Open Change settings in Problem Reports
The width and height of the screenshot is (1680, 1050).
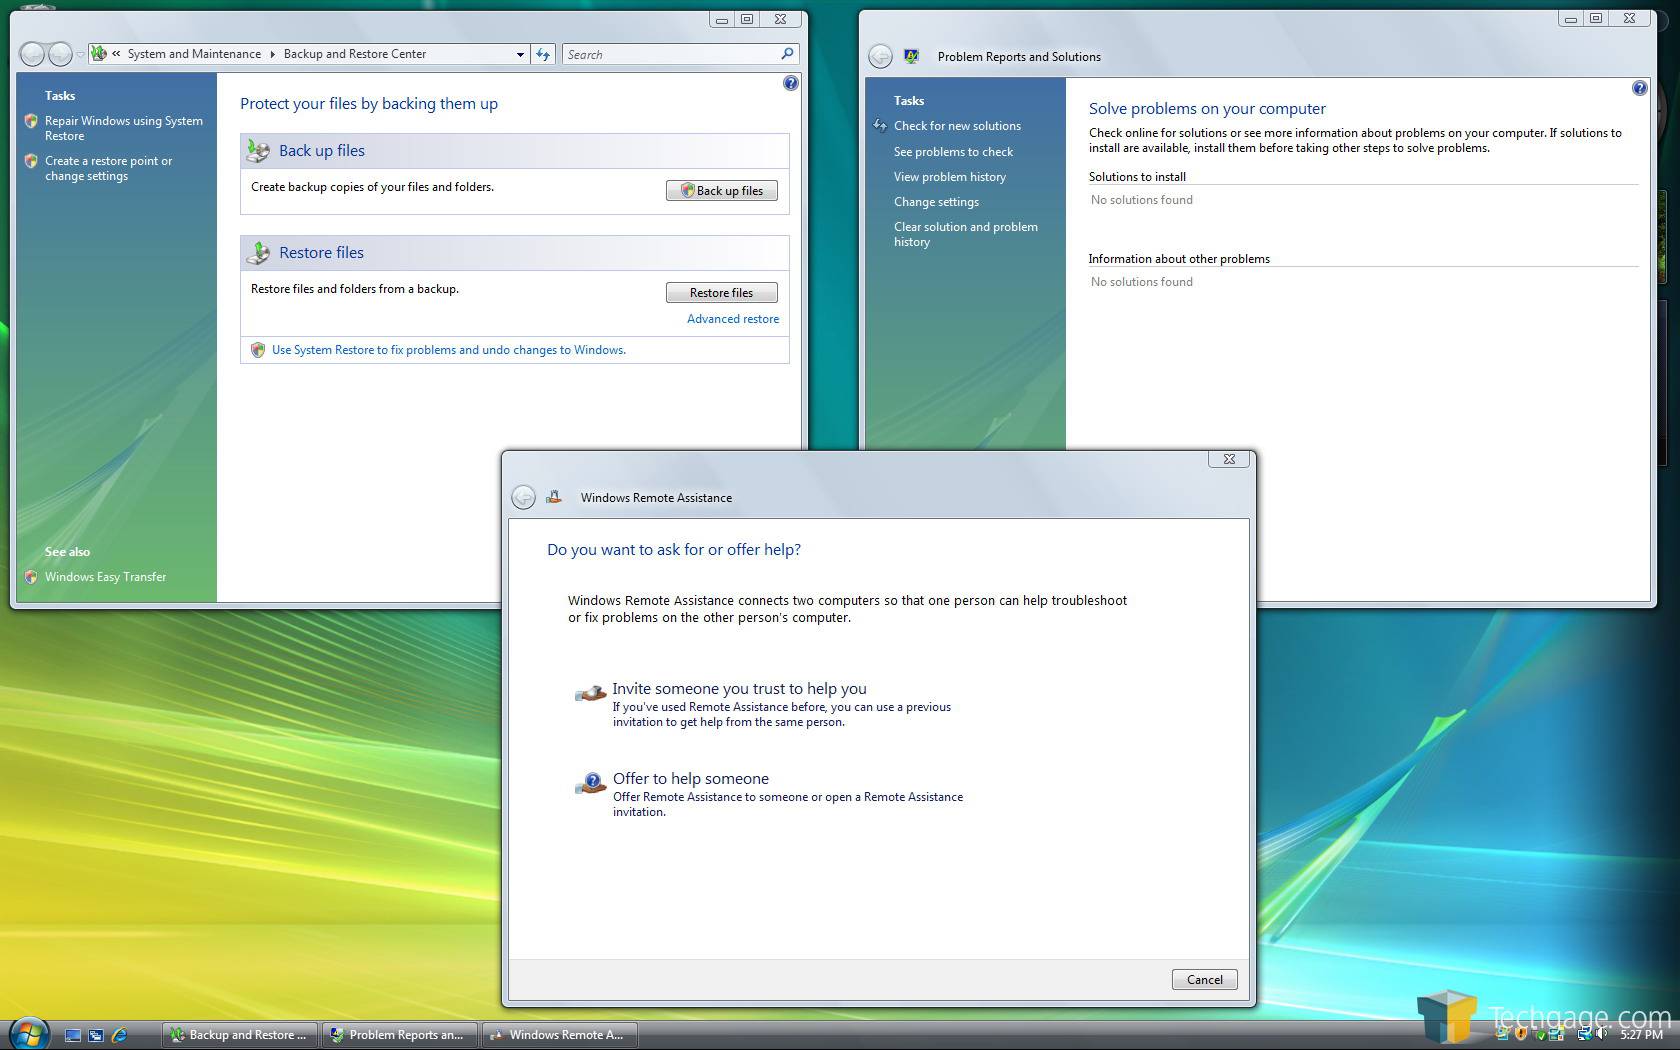point(936,202)
